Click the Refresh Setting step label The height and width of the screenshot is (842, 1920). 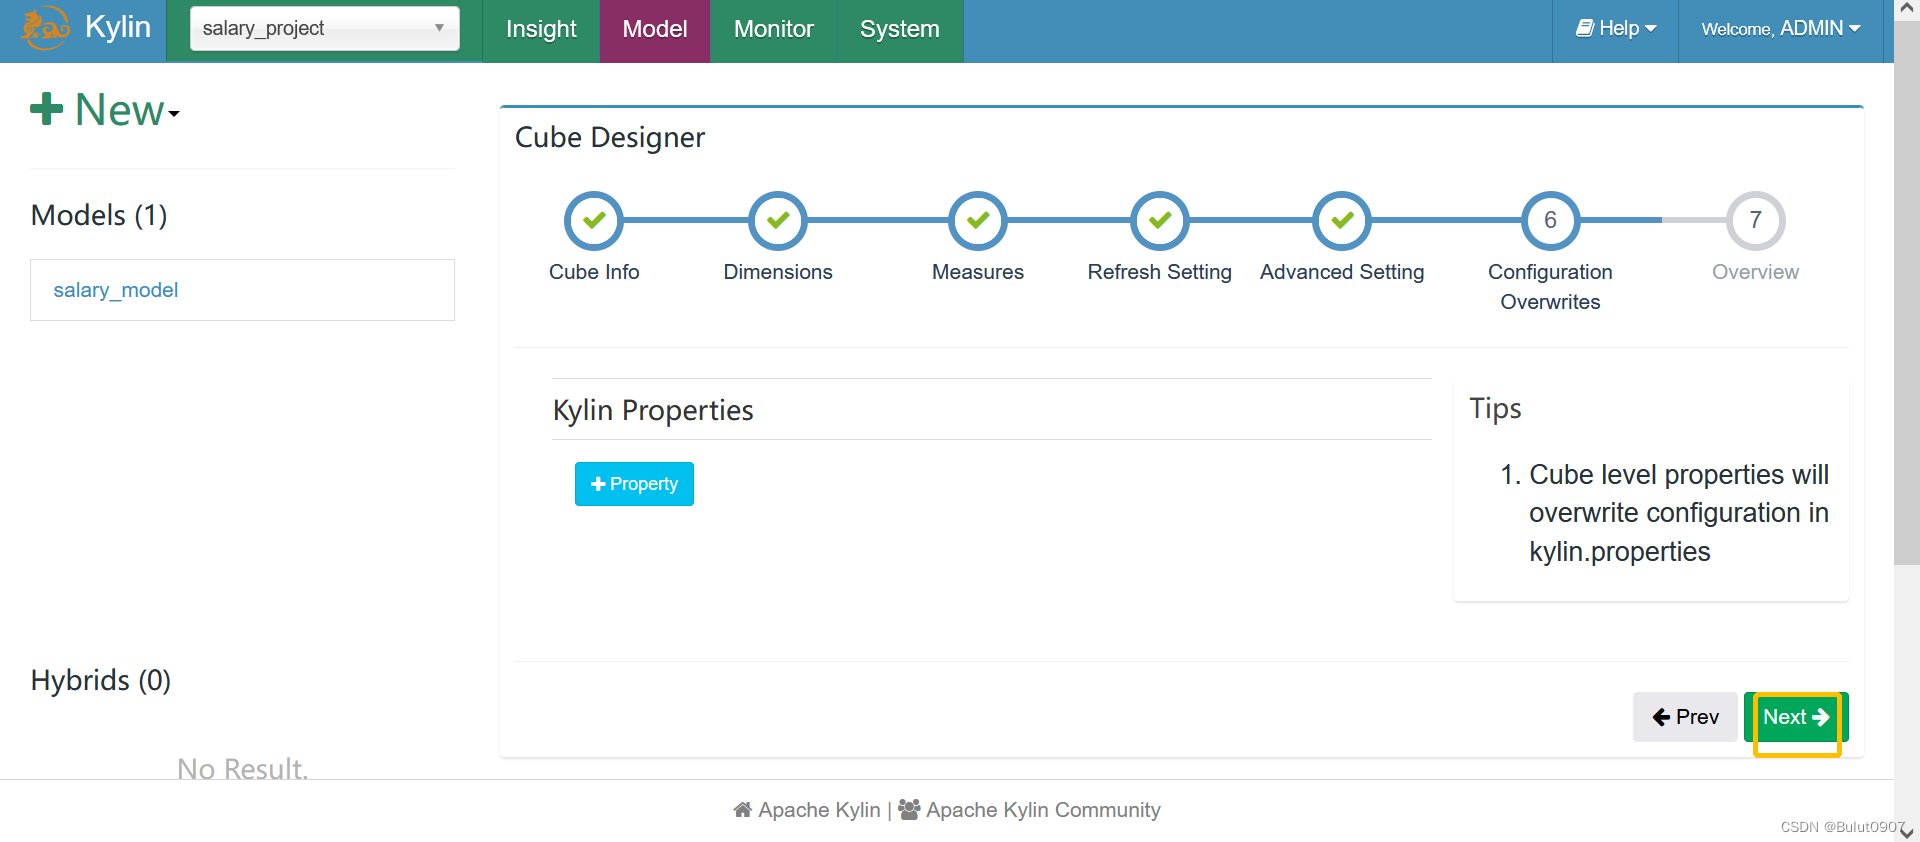click(x=1160, y=272)
